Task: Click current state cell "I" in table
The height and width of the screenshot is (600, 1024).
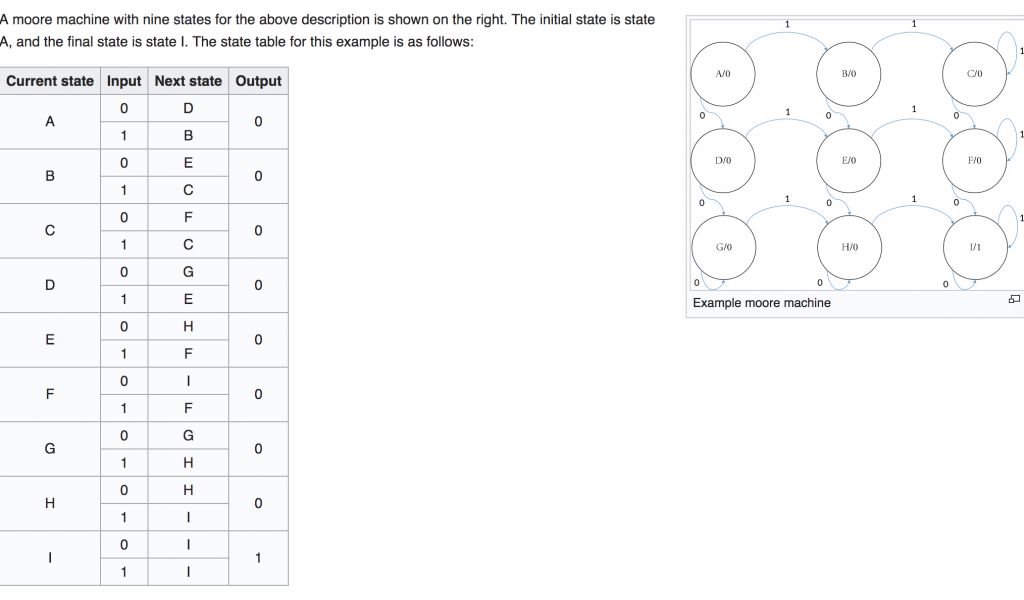Action: [50, 558]
